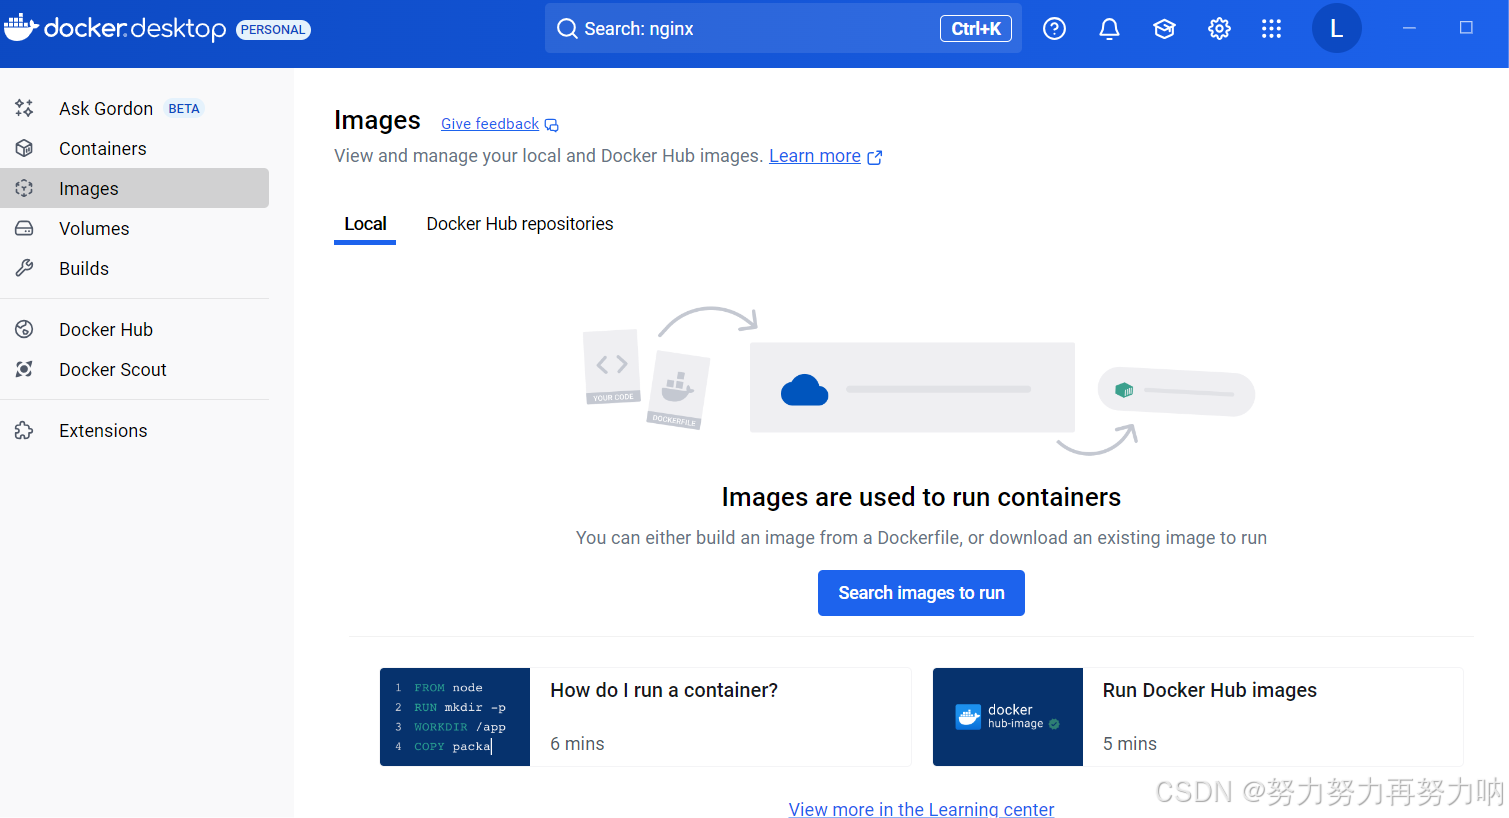Viewport: 1509px width, 818px height.
Task: Maximize the Docker Desktop window
Action: [1466, 28]
